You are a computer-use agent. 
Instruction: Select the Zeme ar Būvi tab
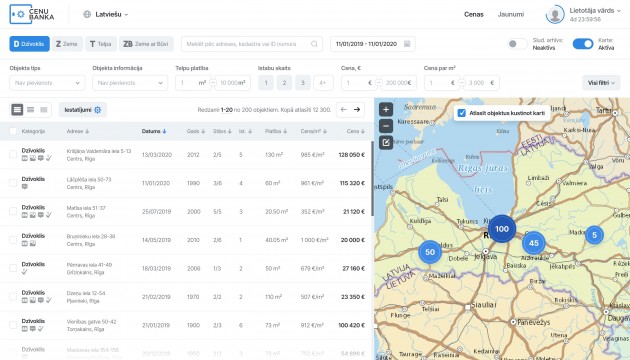click(146, 44)
